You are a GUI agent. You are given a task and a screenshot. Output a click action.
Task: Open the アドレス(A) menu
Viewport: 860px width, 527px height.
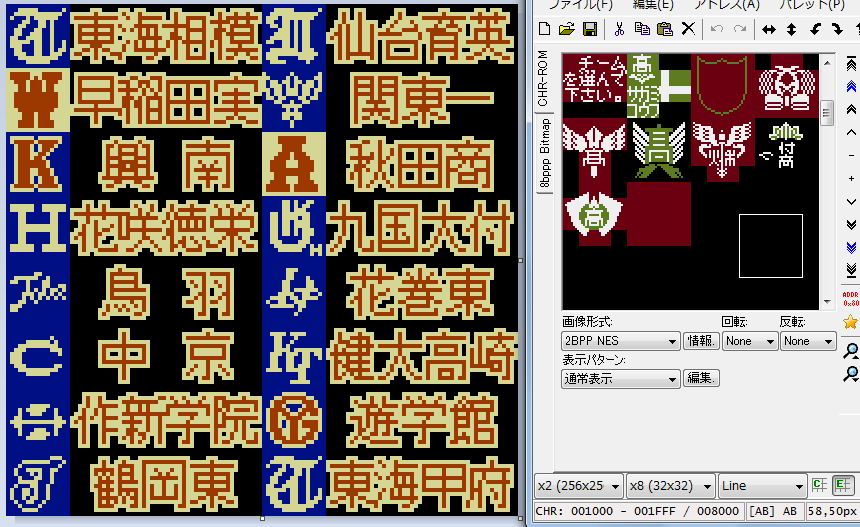726,5
